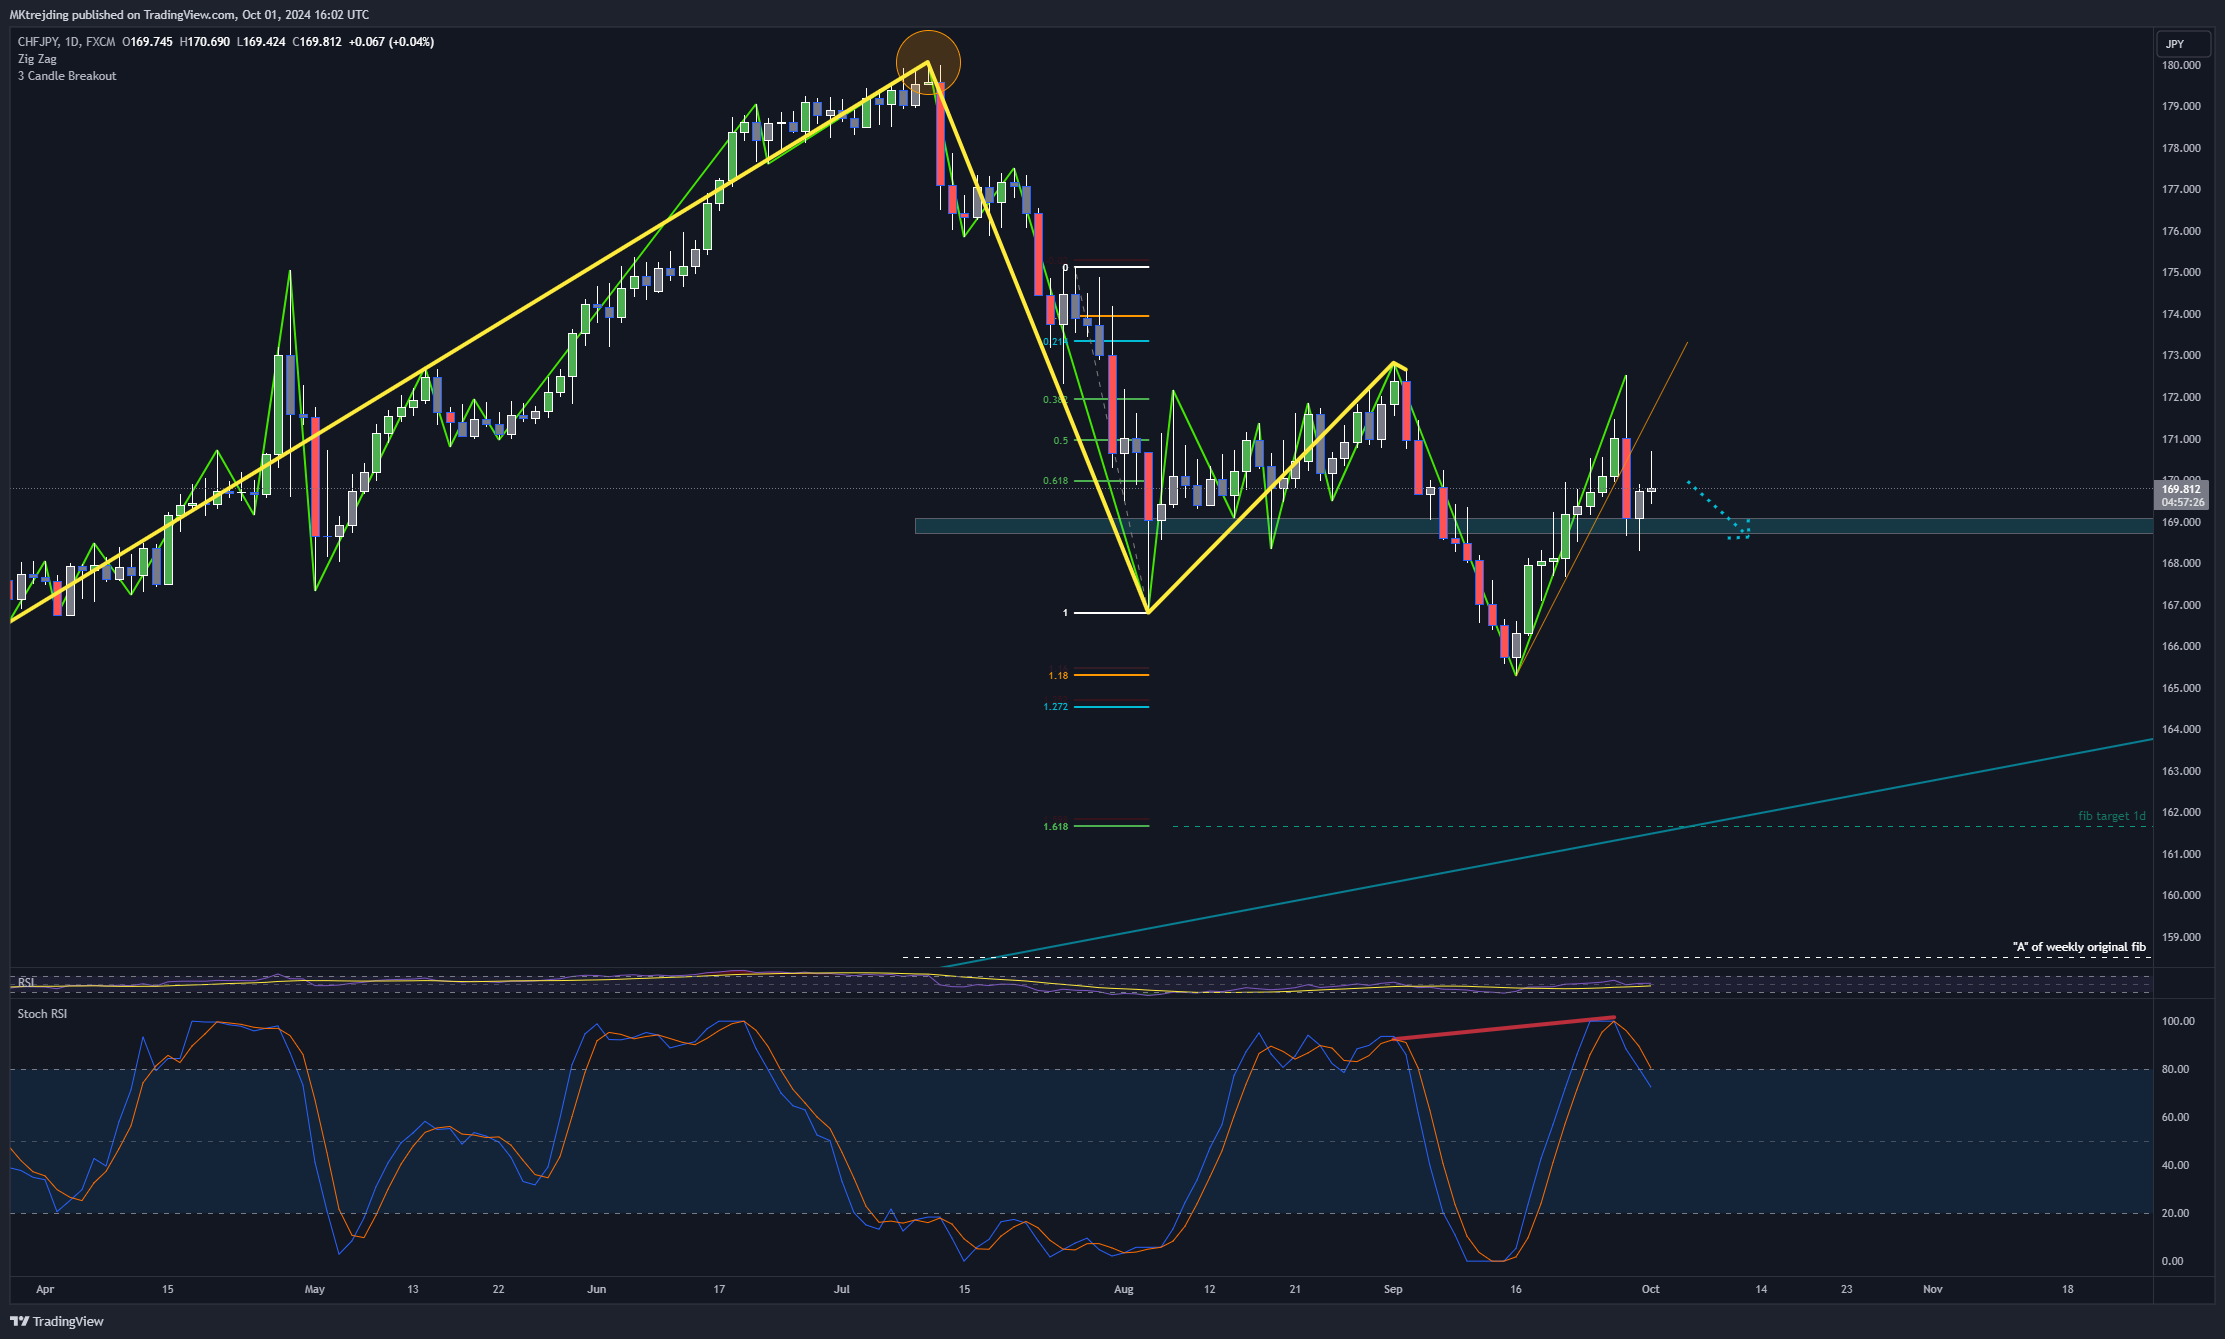
Task: Click the RSI pane label
Action: tap(26, 982)
